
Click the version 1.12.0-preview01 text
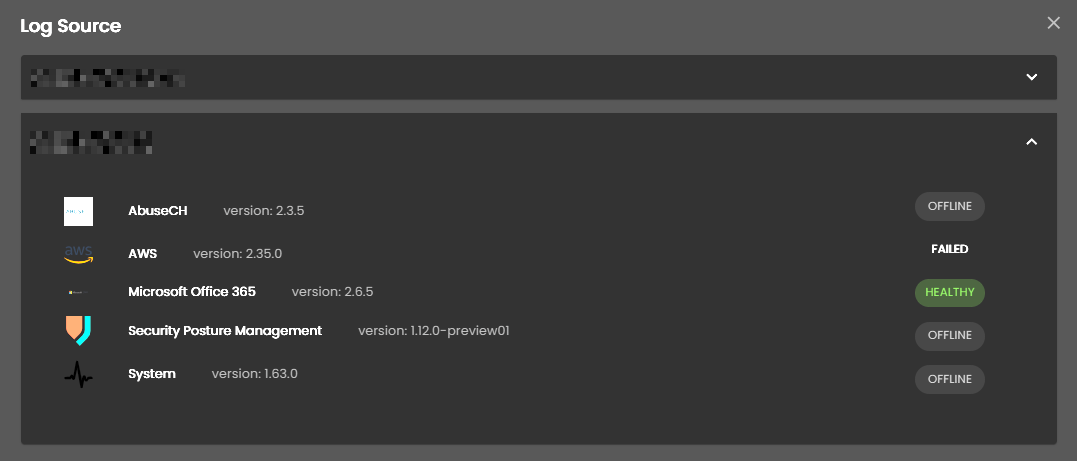(434, 331)
